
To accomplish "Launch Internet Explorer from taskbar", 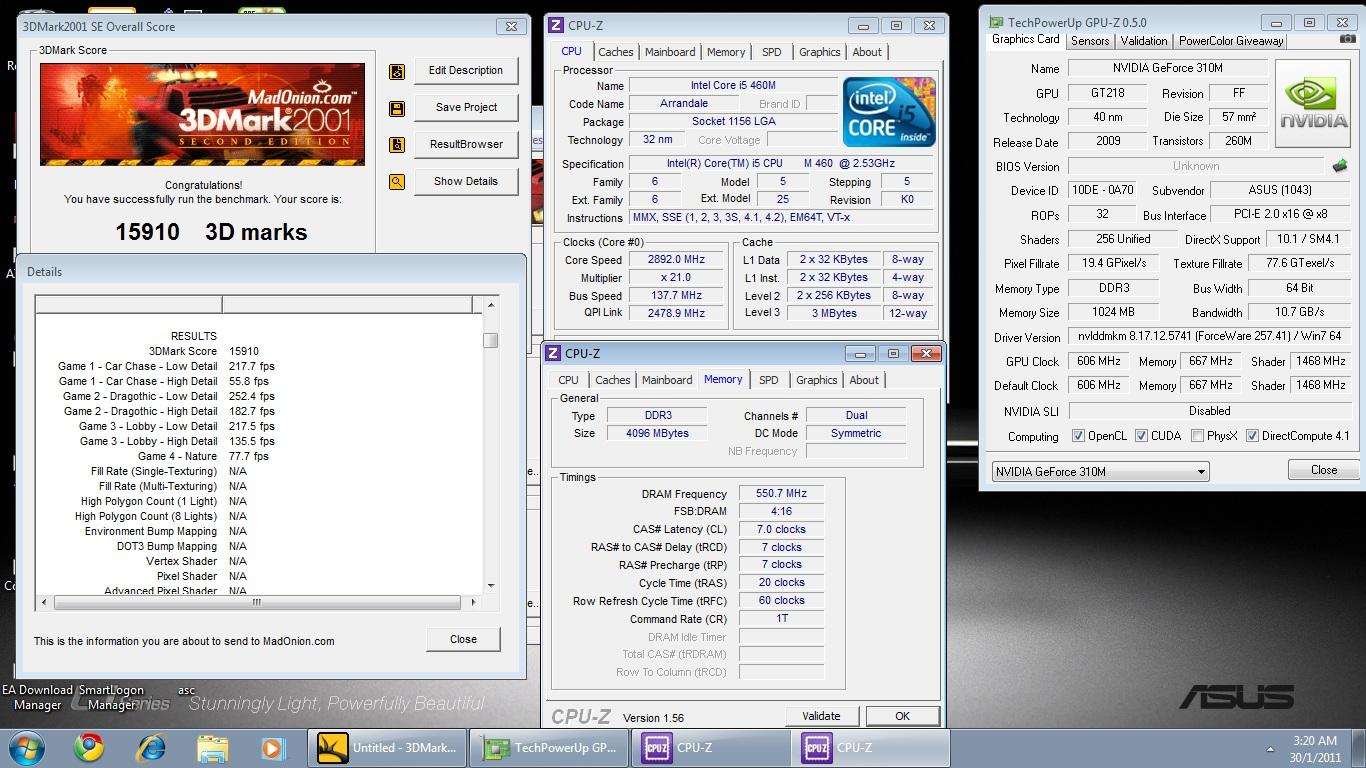I will pyautogui.click(x=152, y=748).
